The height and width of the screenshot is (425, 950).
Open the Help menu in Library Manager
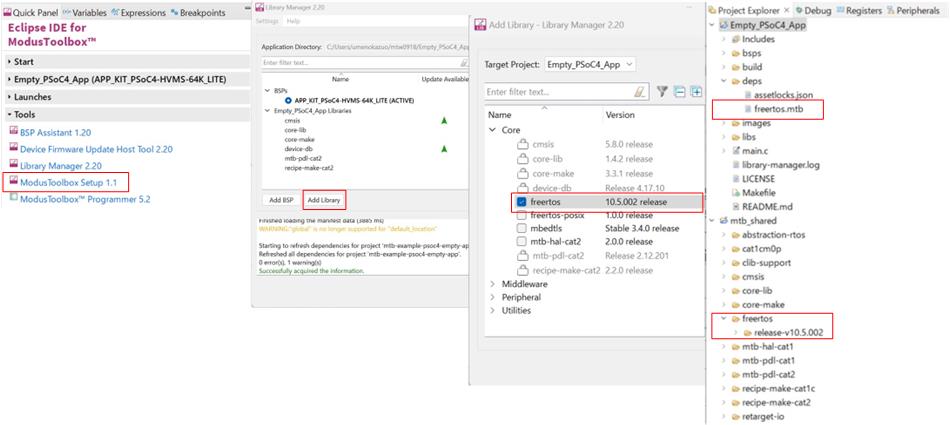coord(293,21)
